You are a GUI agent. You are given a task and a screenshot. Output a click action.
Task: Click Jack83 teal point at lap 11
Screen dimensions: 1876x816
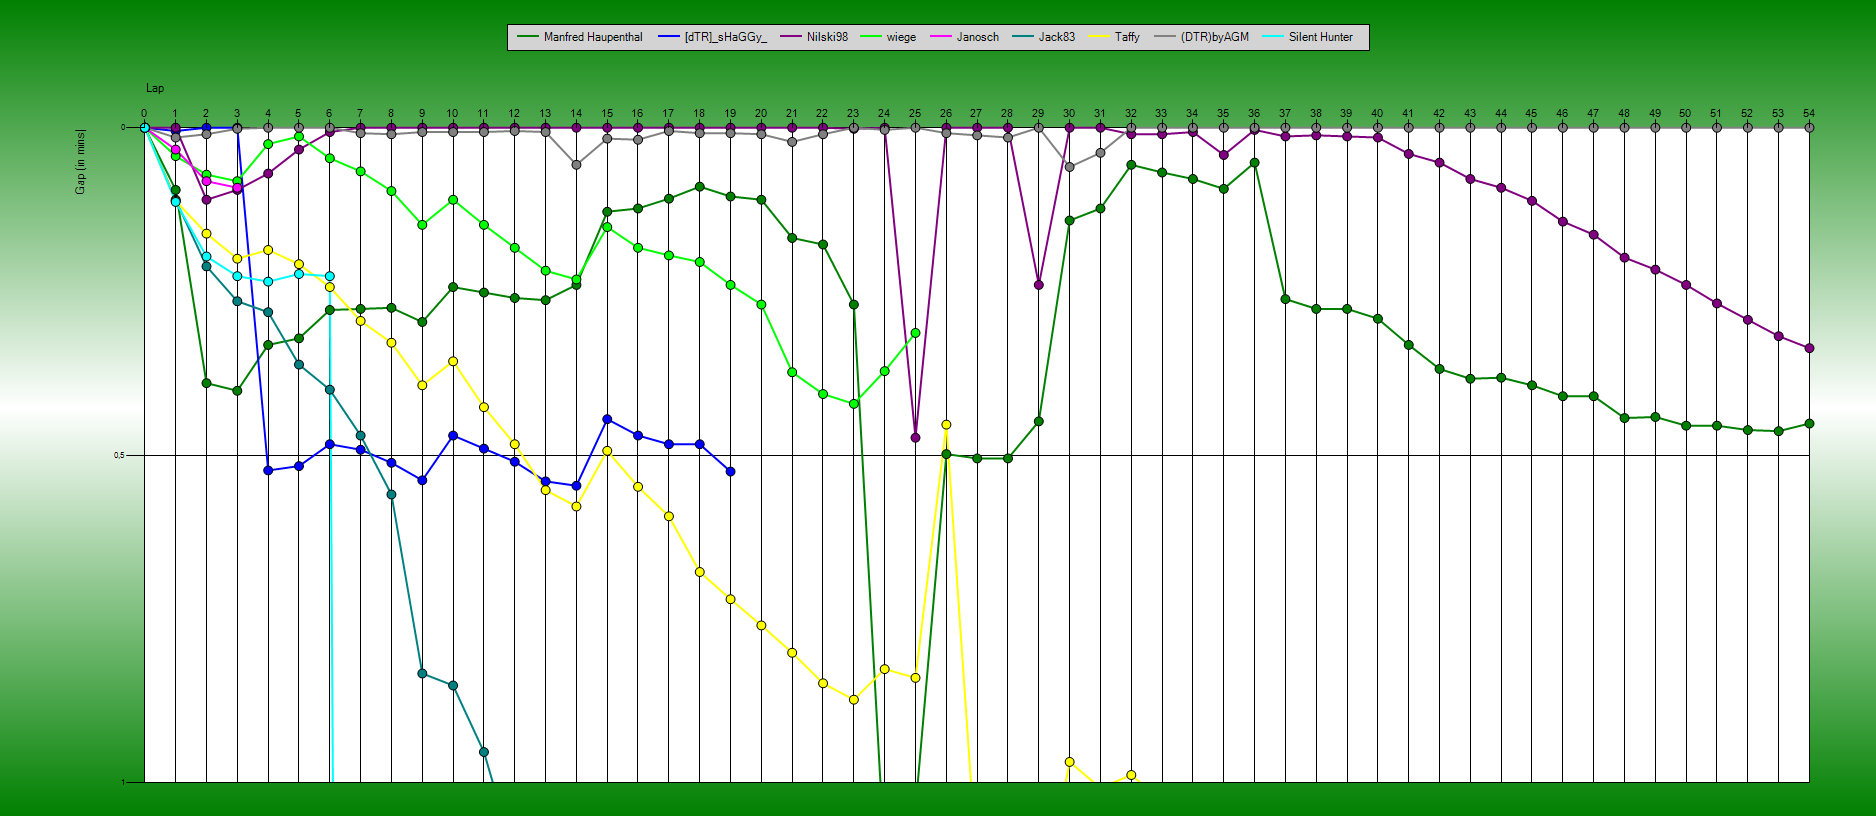coord(483,752)
